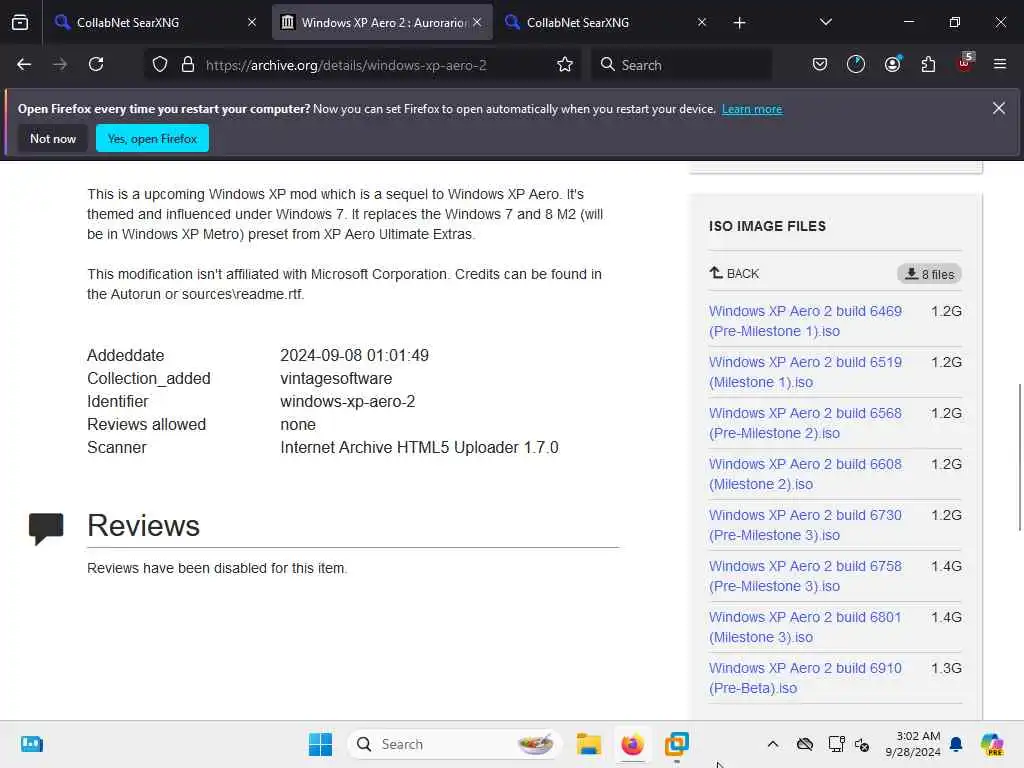This screenshot has height=768, width=1024.
Task: Open build 6910 Pre-Beta iso link
Action: [x=805, y=677]
